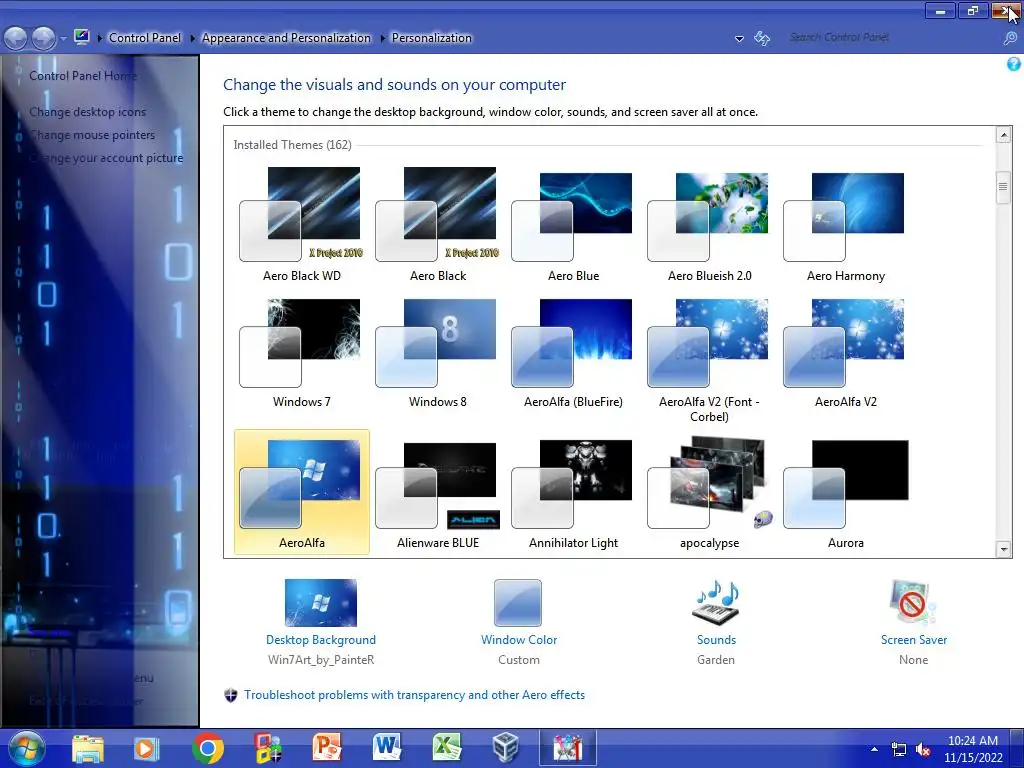Click the theme list scrollbar thumb
1024x768 pixels.
(x=1004, y=188)
